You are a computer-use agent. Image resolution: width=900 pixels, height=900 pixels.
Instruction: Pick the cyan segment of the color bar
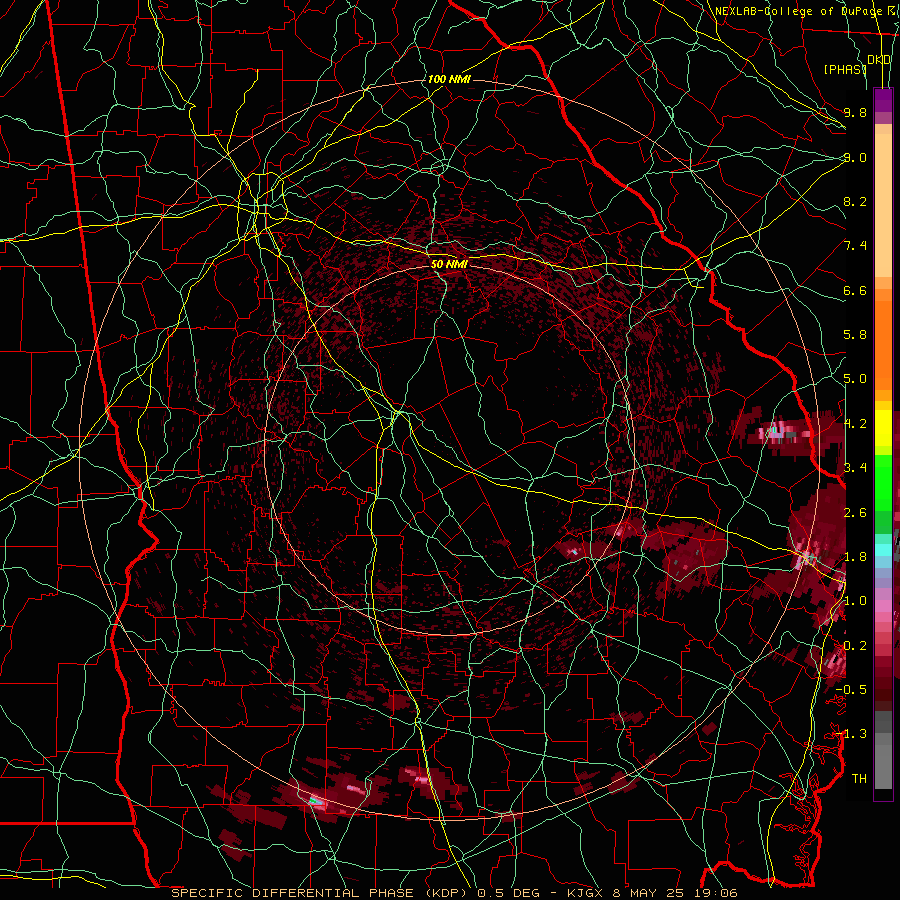point(883,550)
